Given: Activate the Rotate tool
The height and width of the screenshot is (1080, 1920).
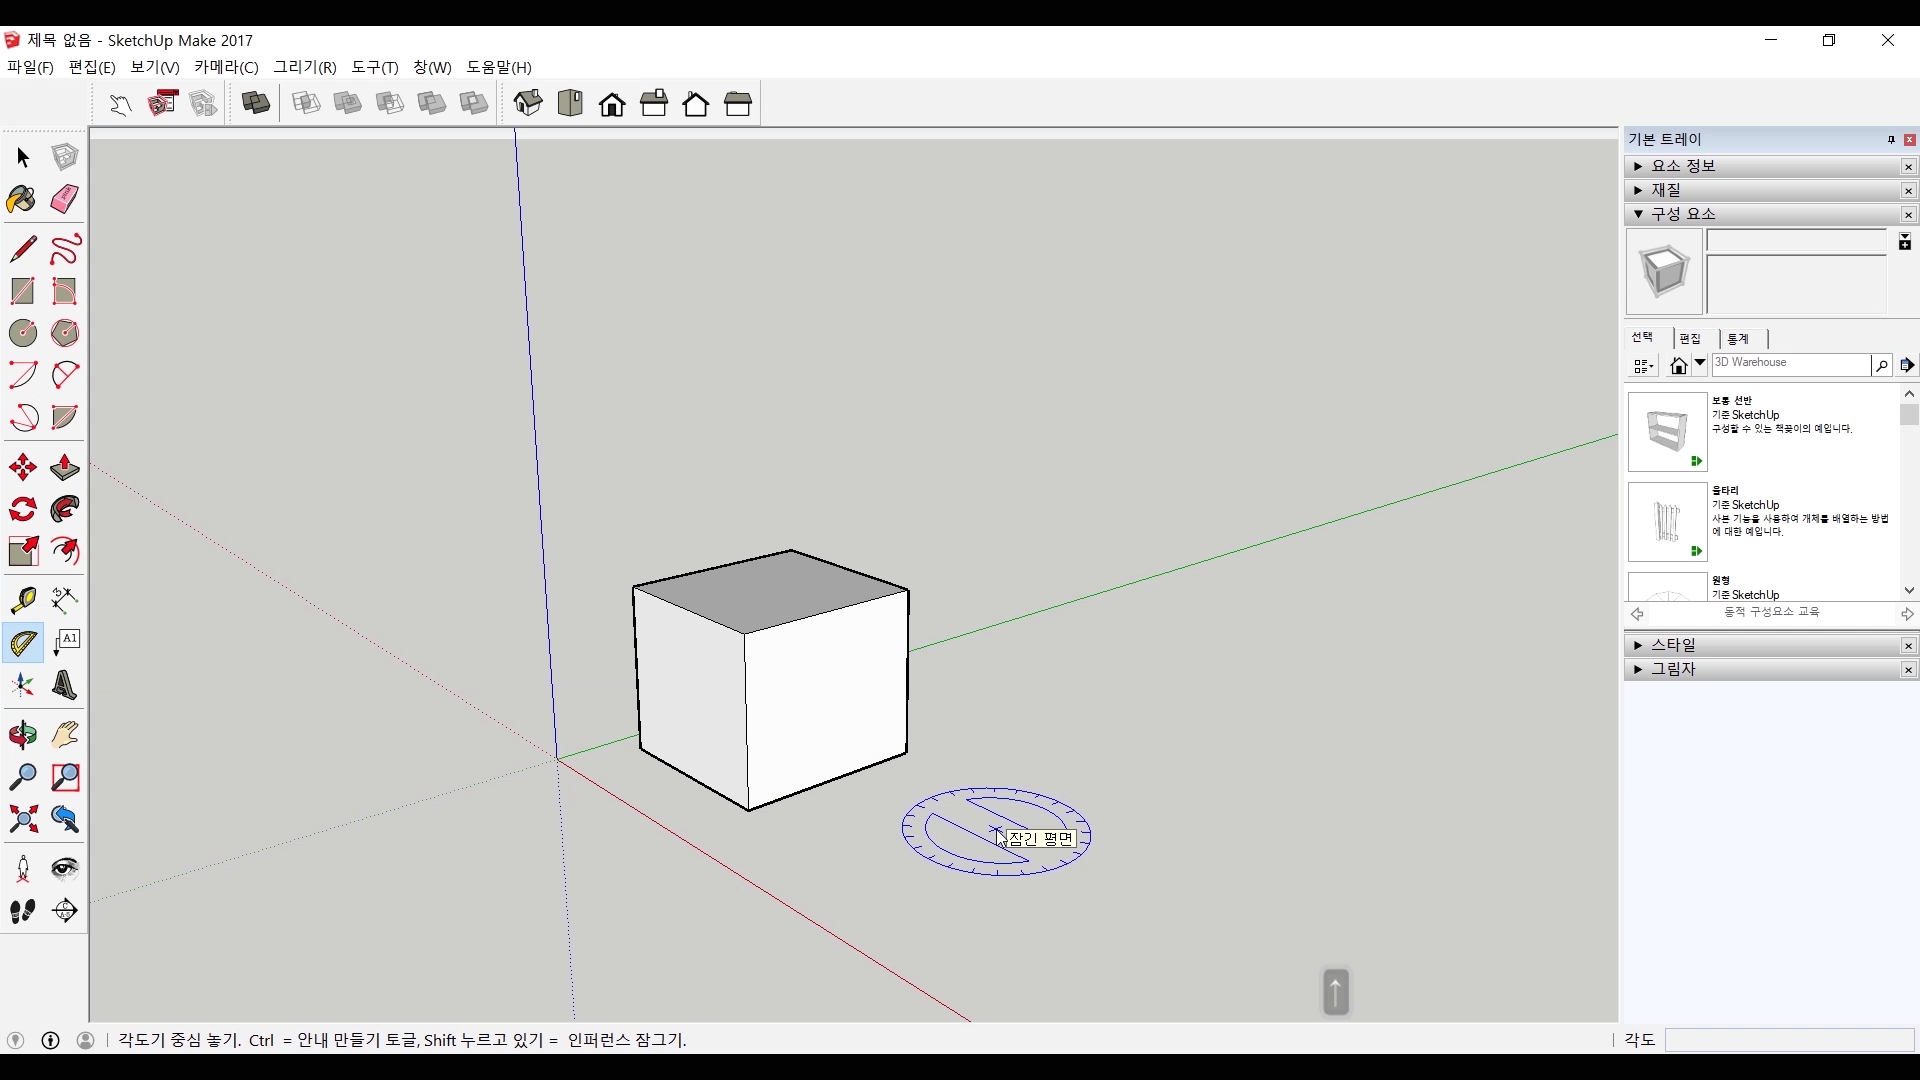Looking at the screenshot, I should 22,509.
